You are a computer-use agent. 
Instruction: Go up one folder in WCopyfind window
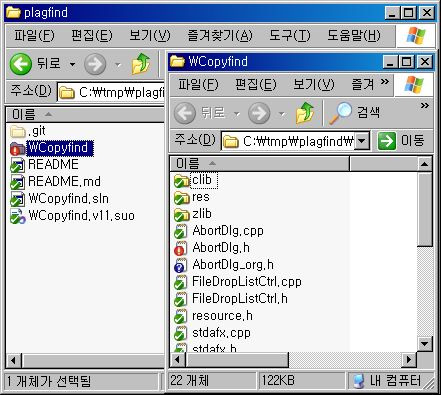pyautogui.click(x=305, y=113)
